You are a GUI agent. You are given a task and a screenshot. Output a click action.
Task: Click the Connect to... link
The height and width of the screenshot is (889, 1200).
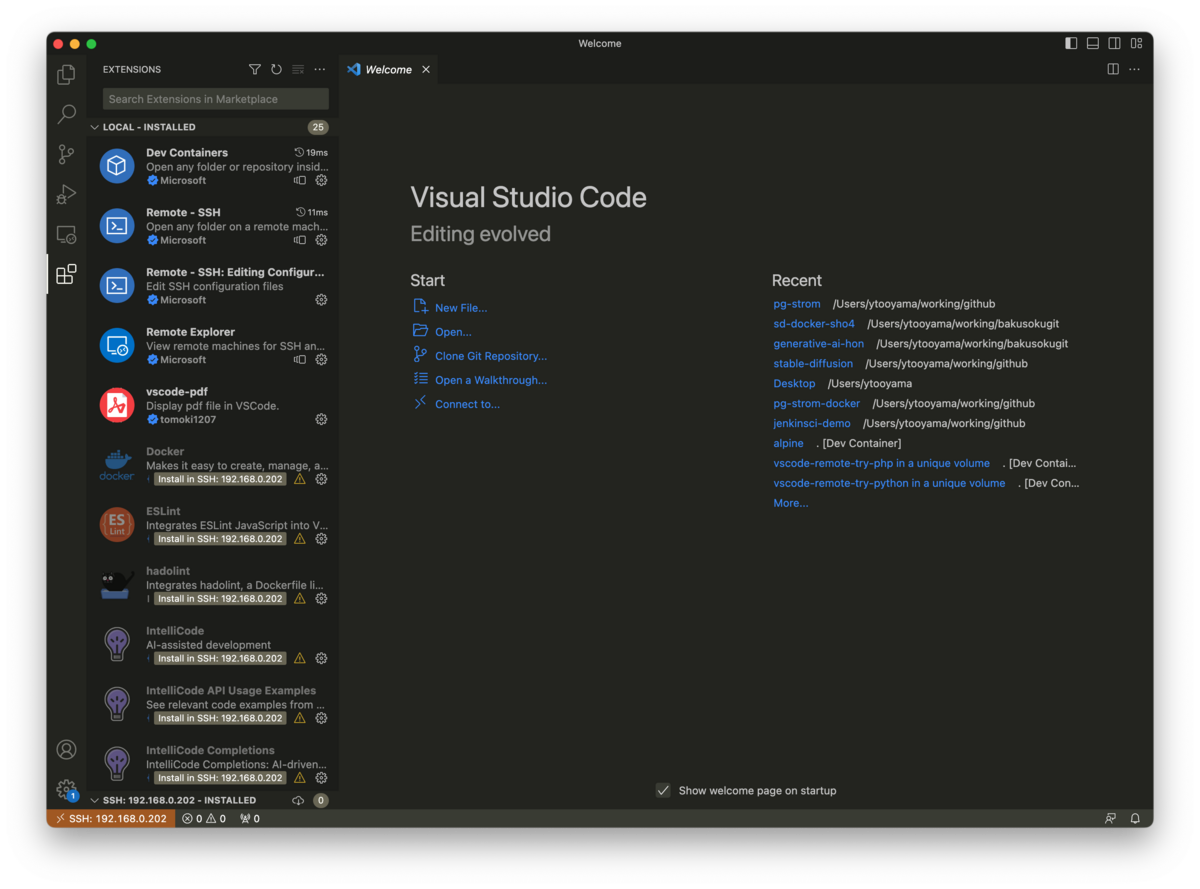467,404
